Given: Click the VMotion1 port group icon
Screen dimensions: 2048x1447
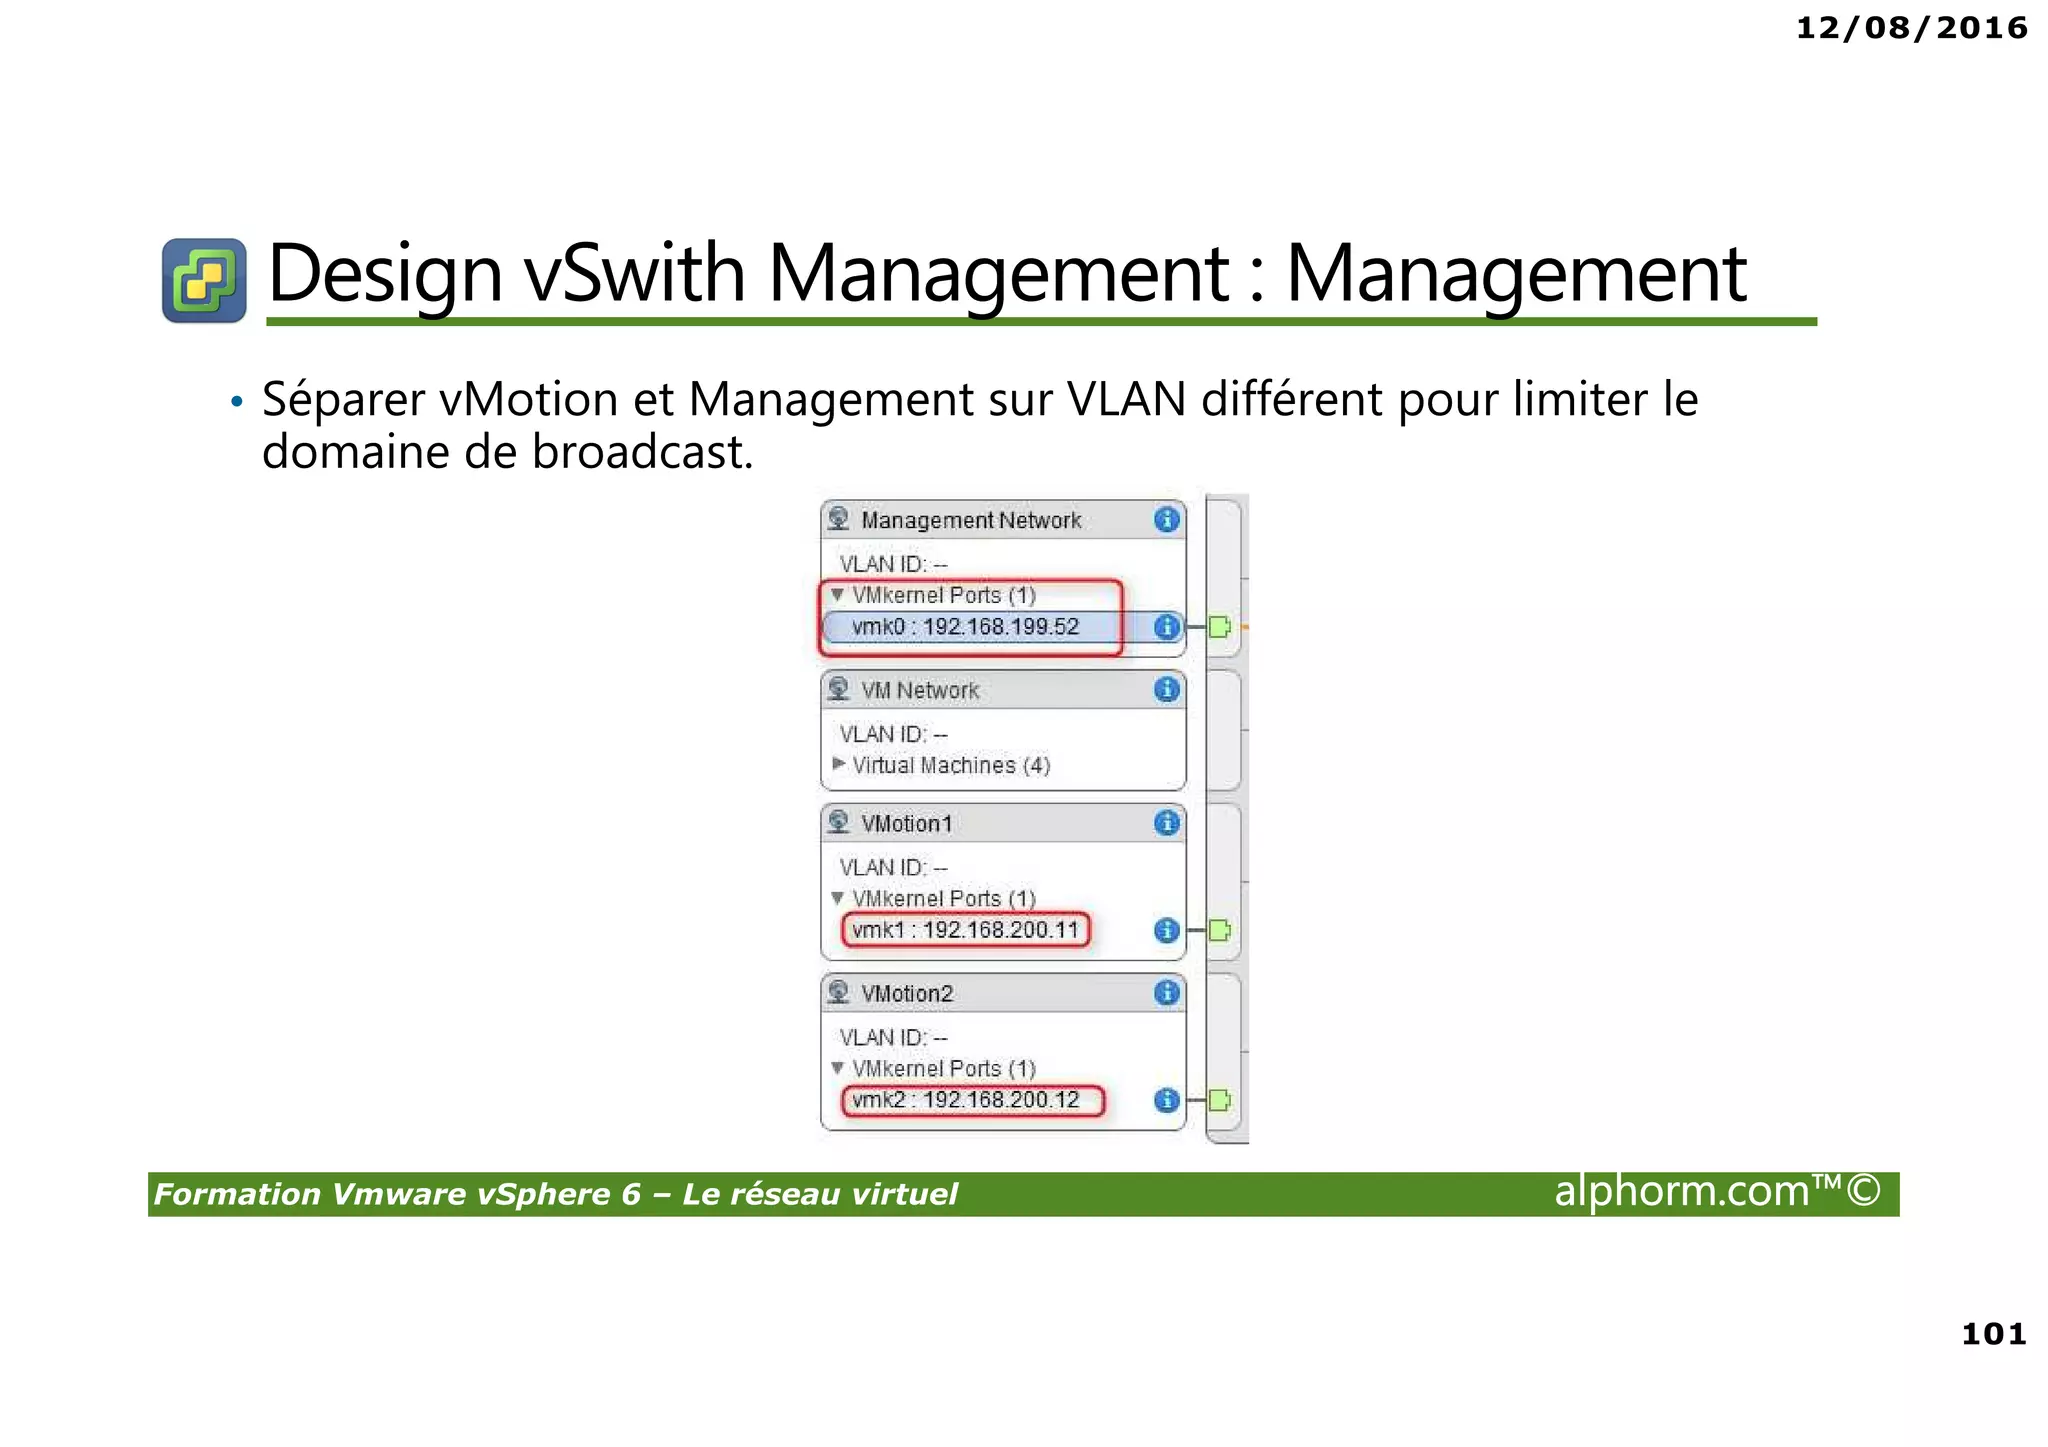Looking at the screenshot, I should pos(839,823).
